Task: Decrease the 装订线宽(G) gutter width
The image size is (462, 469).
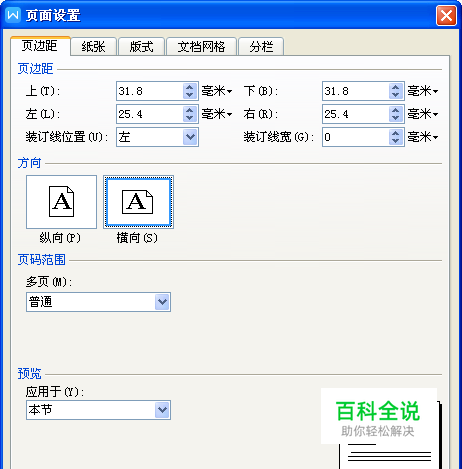Action: point(396,141)
